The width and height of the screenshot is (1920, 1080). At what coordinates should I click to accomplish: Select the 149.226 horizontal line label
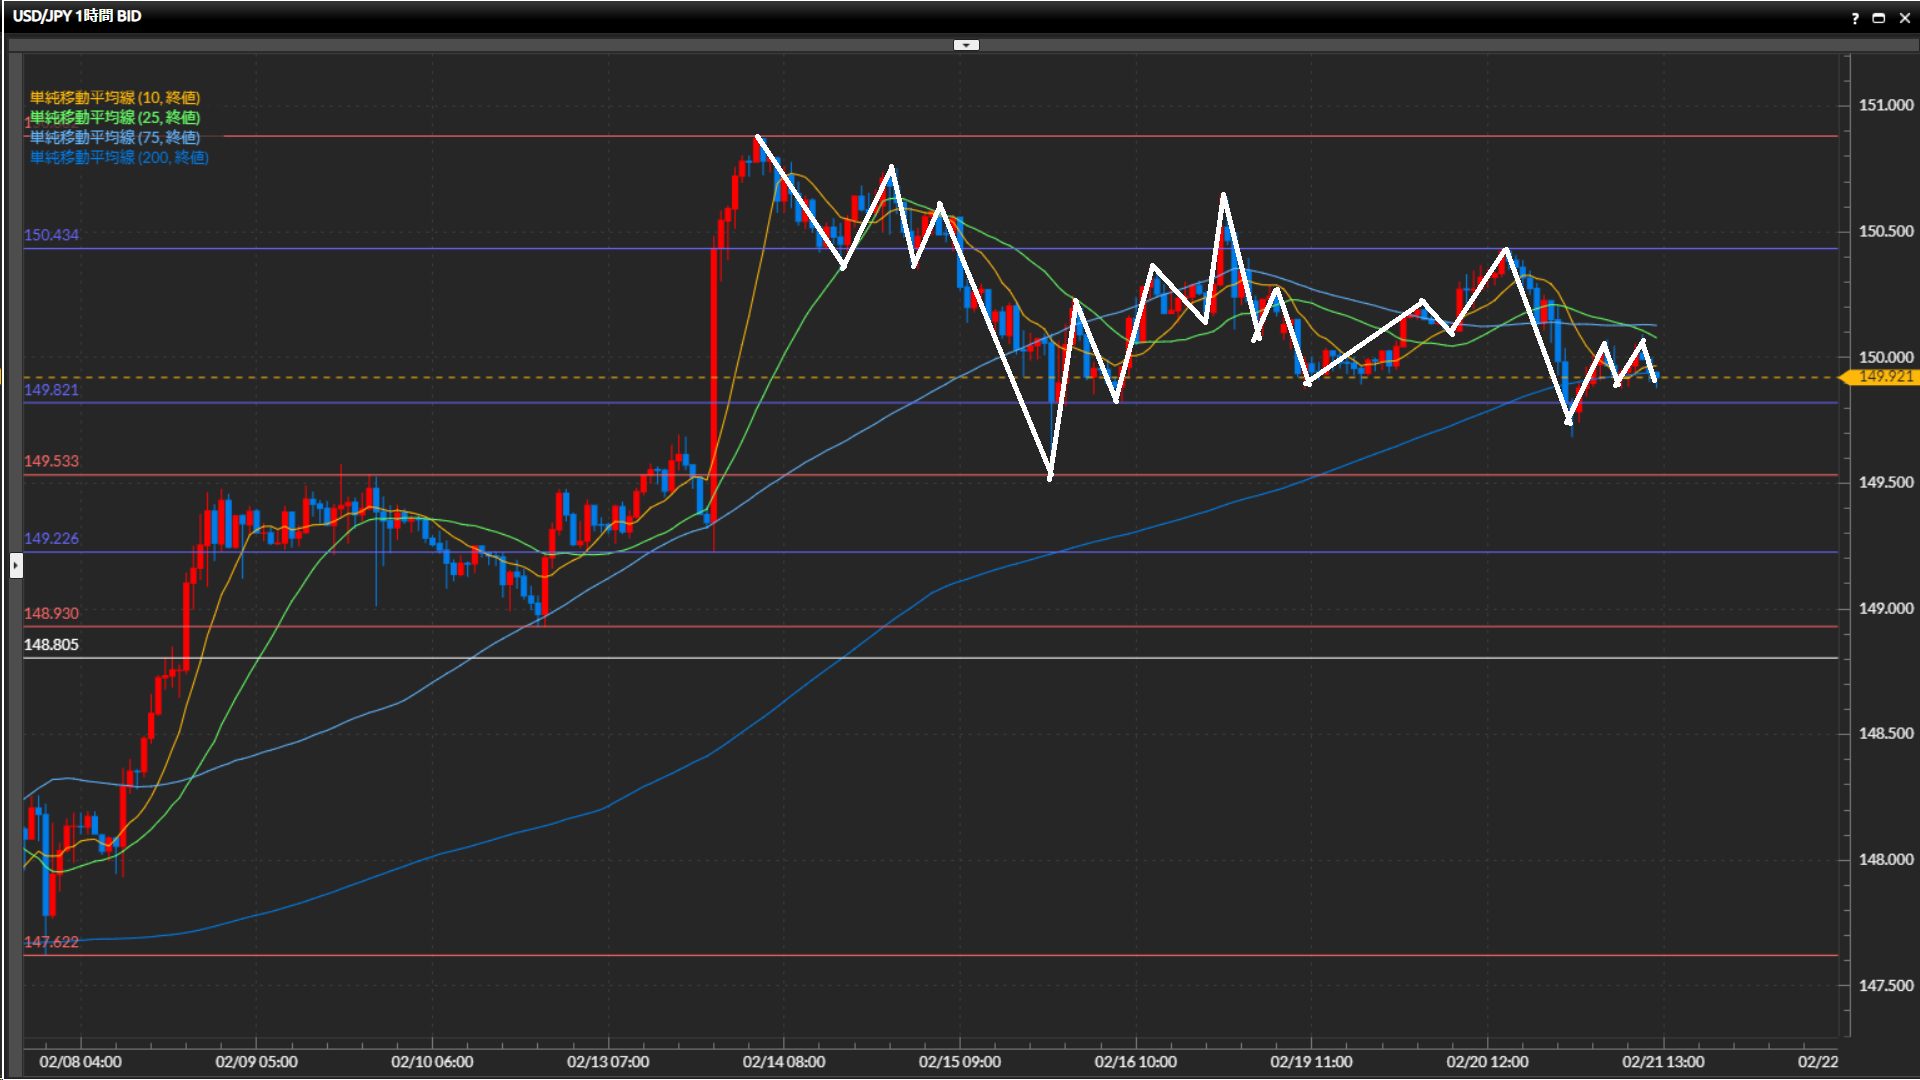tap(51, 538)
